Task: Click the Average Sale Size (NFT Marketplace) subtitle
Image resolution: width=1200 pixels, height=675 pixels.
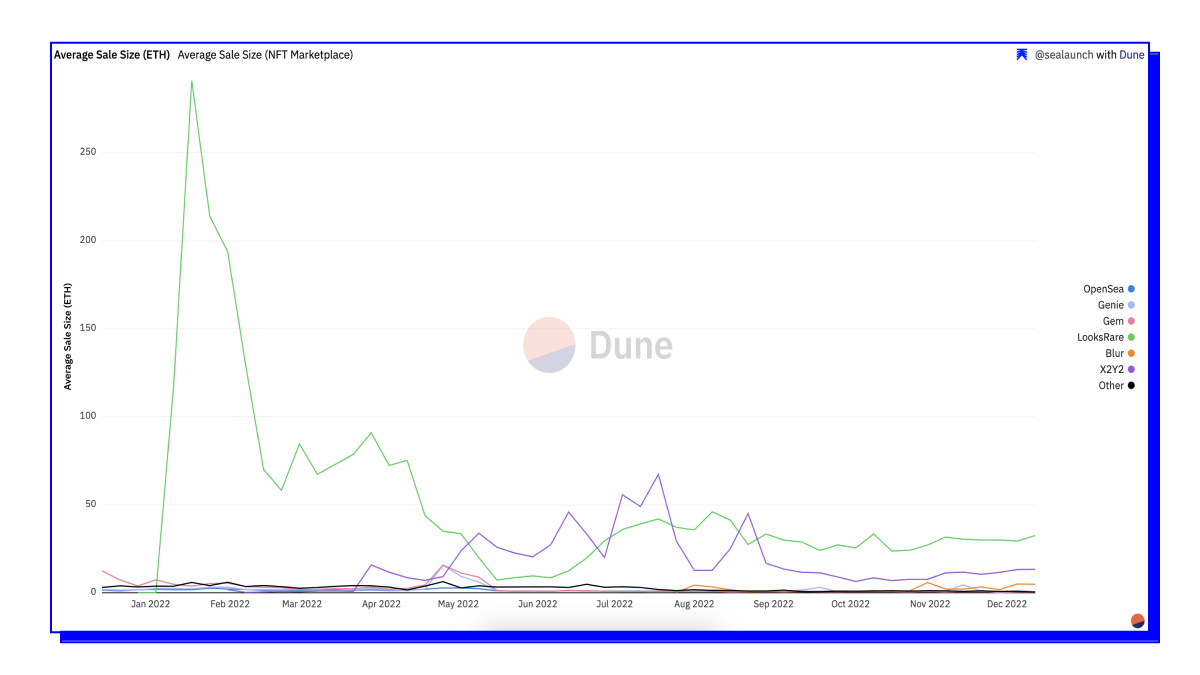Action: coord(265,55)
